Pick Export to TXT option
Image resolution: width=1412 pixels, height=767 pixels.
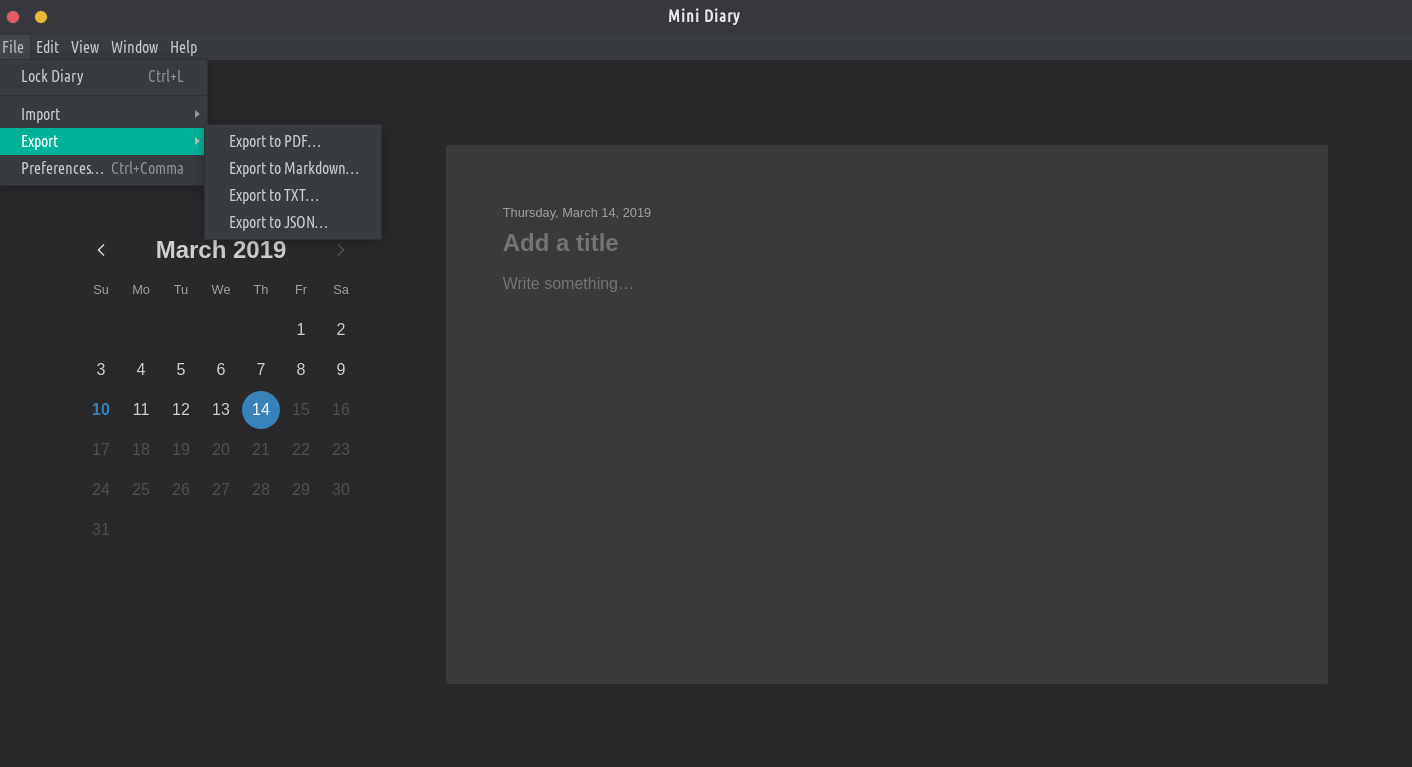[x=274, y=195]
